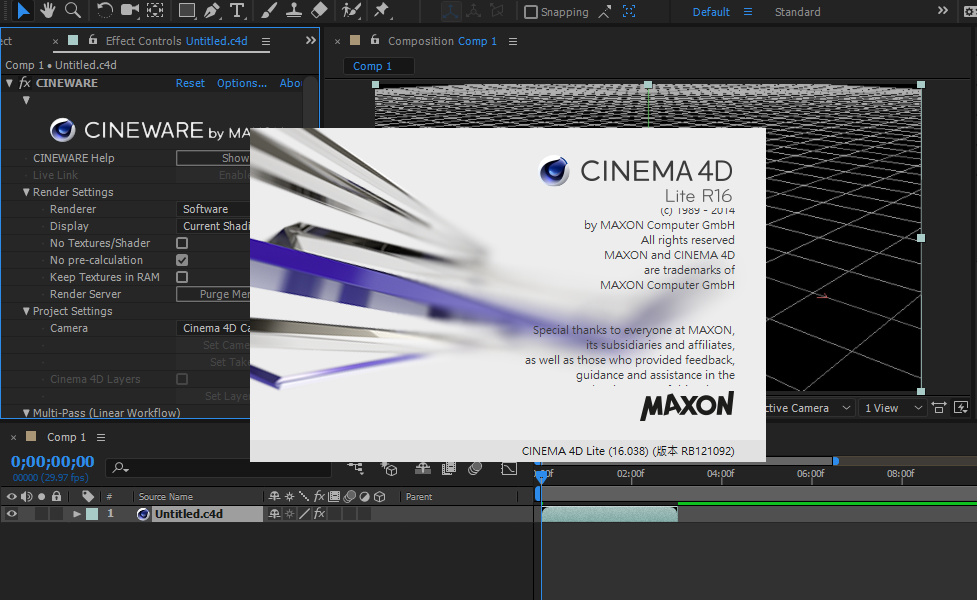Open Effect Controls panel menu
The height and width of the screenshot is (600, 977).
[266, 41]
